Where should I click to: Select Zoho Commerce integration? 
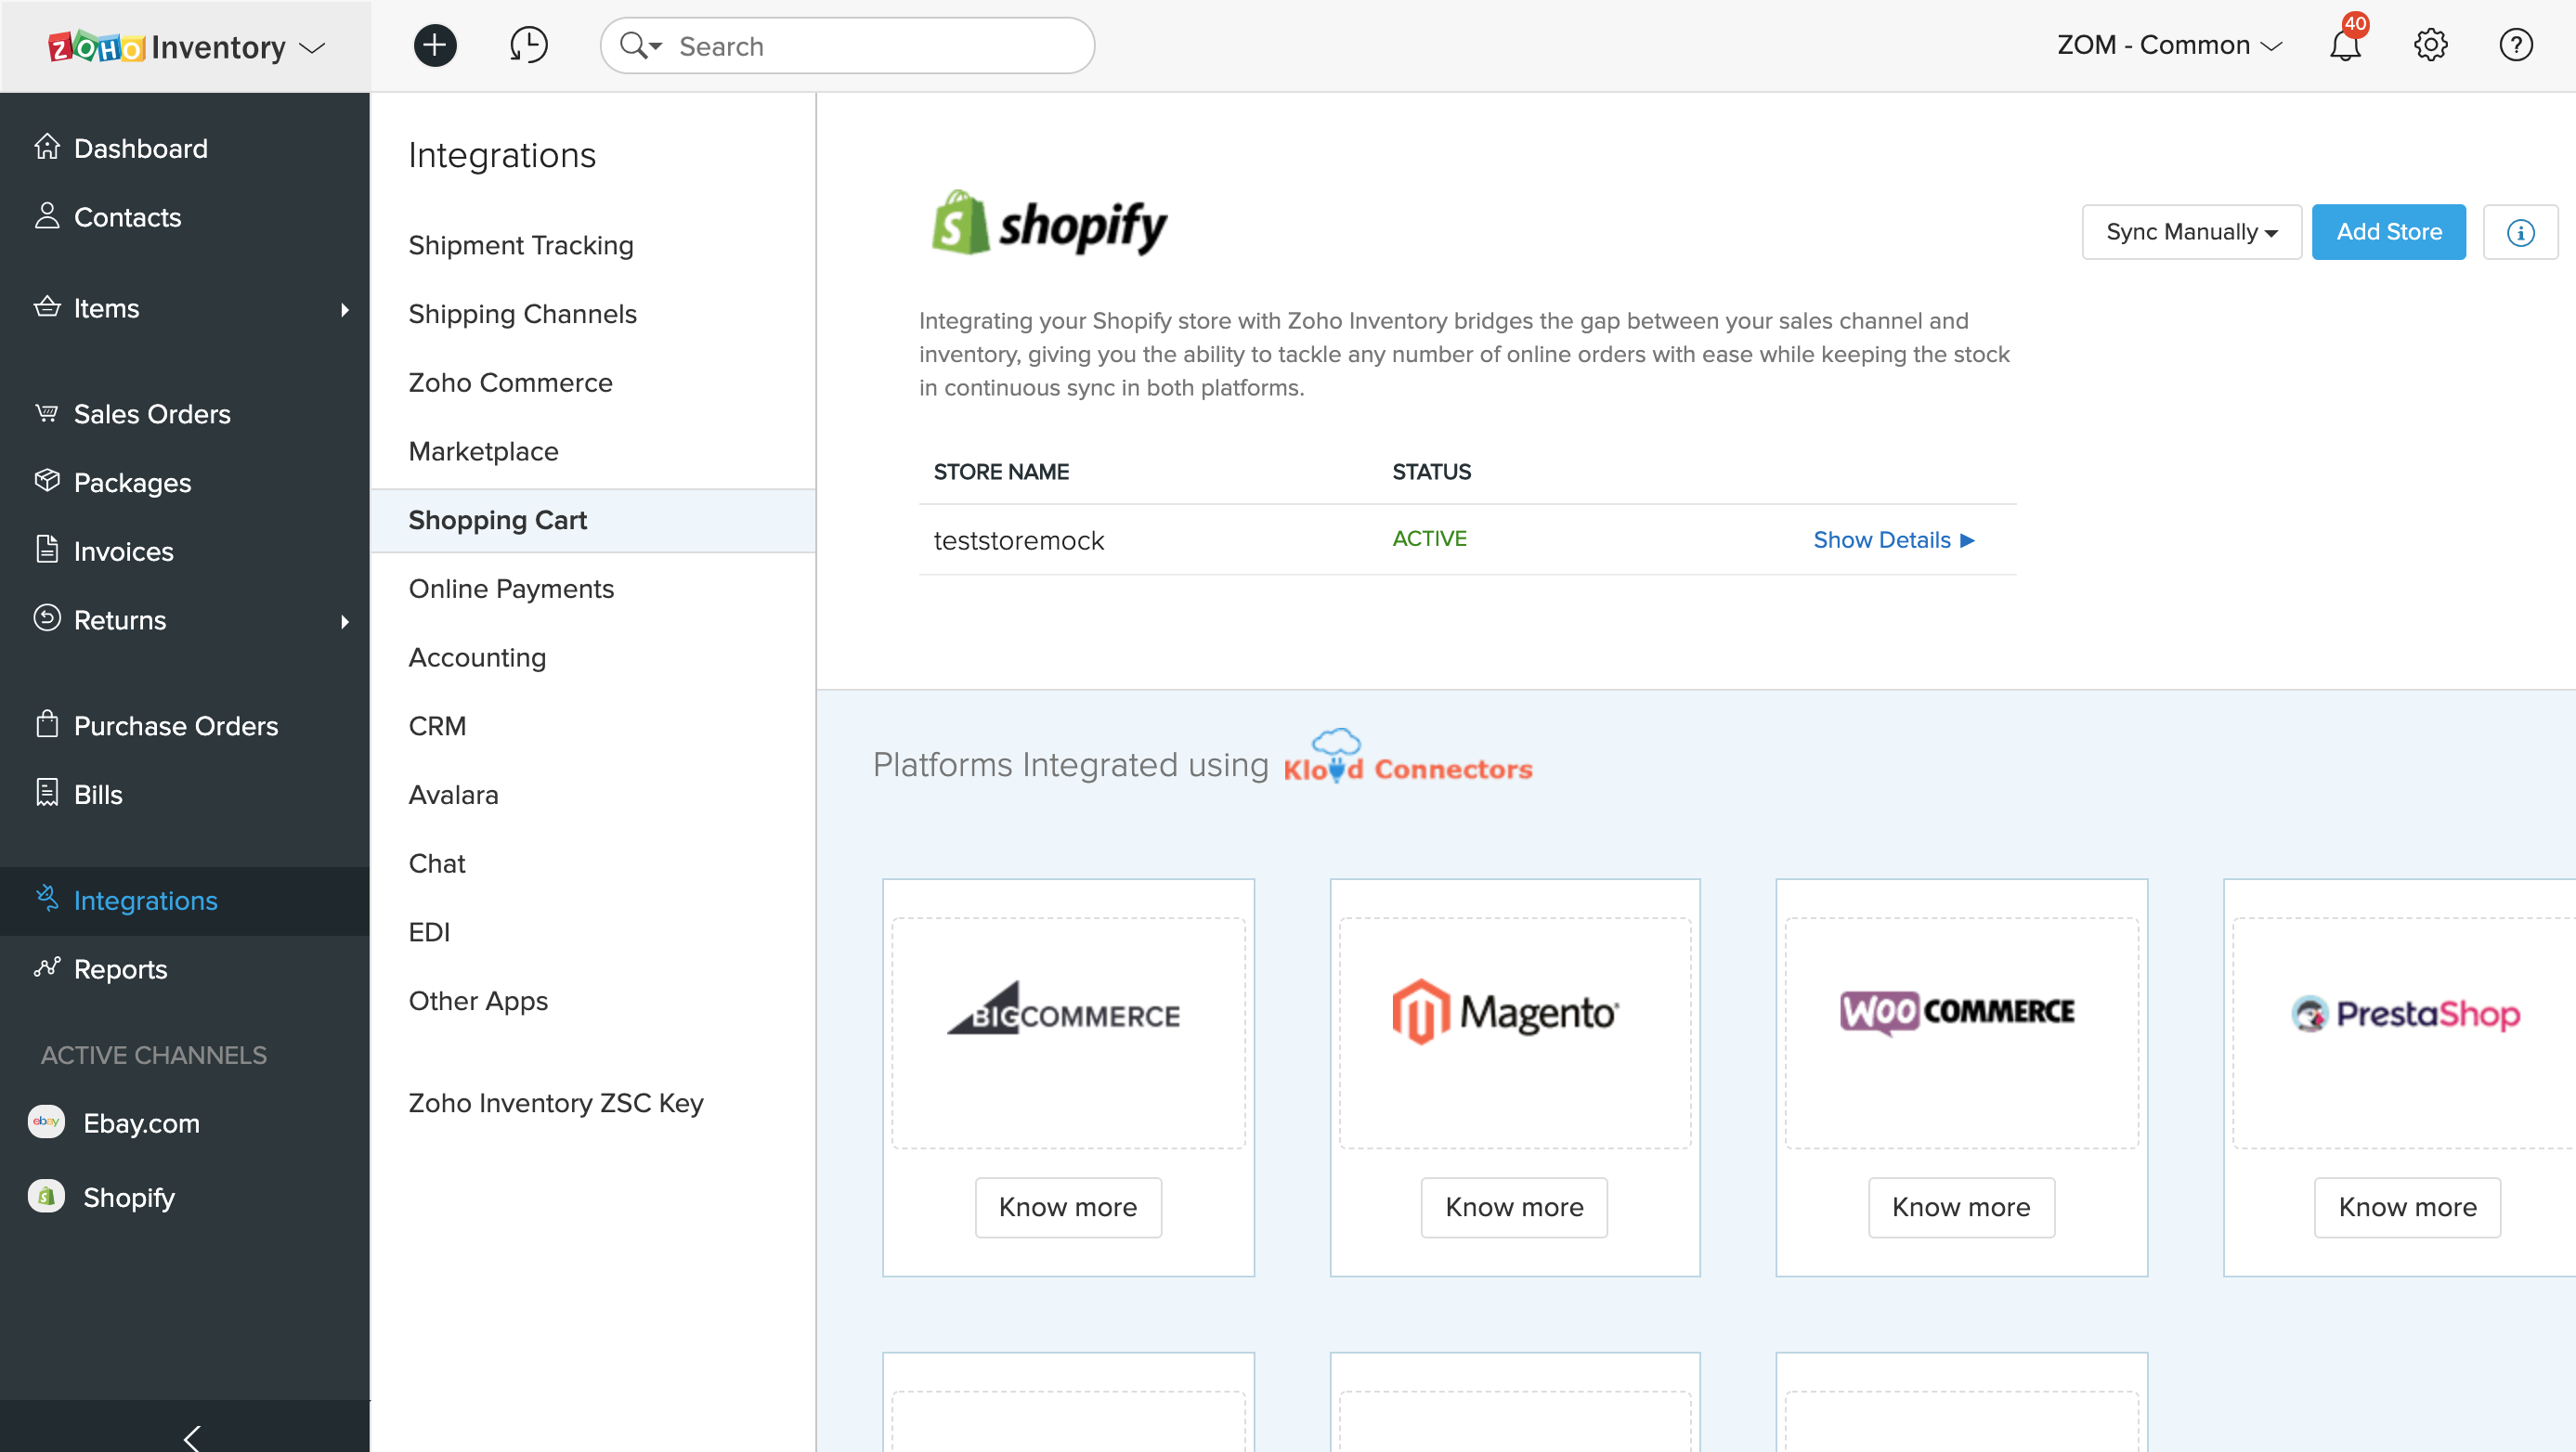pyautogui.click(x=510, y=382)
